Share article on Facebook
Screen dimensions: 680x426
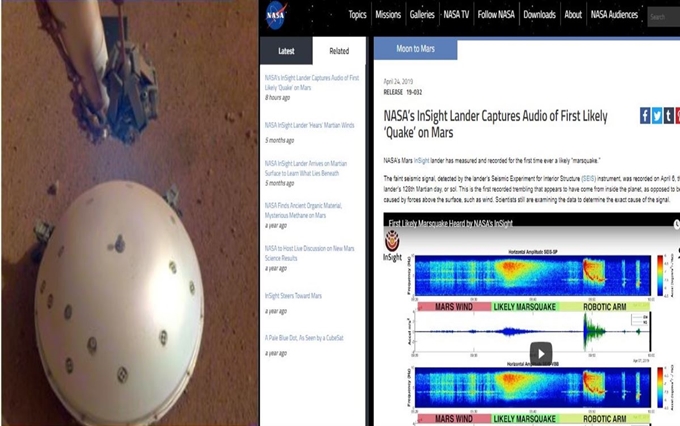pos(645,116)
